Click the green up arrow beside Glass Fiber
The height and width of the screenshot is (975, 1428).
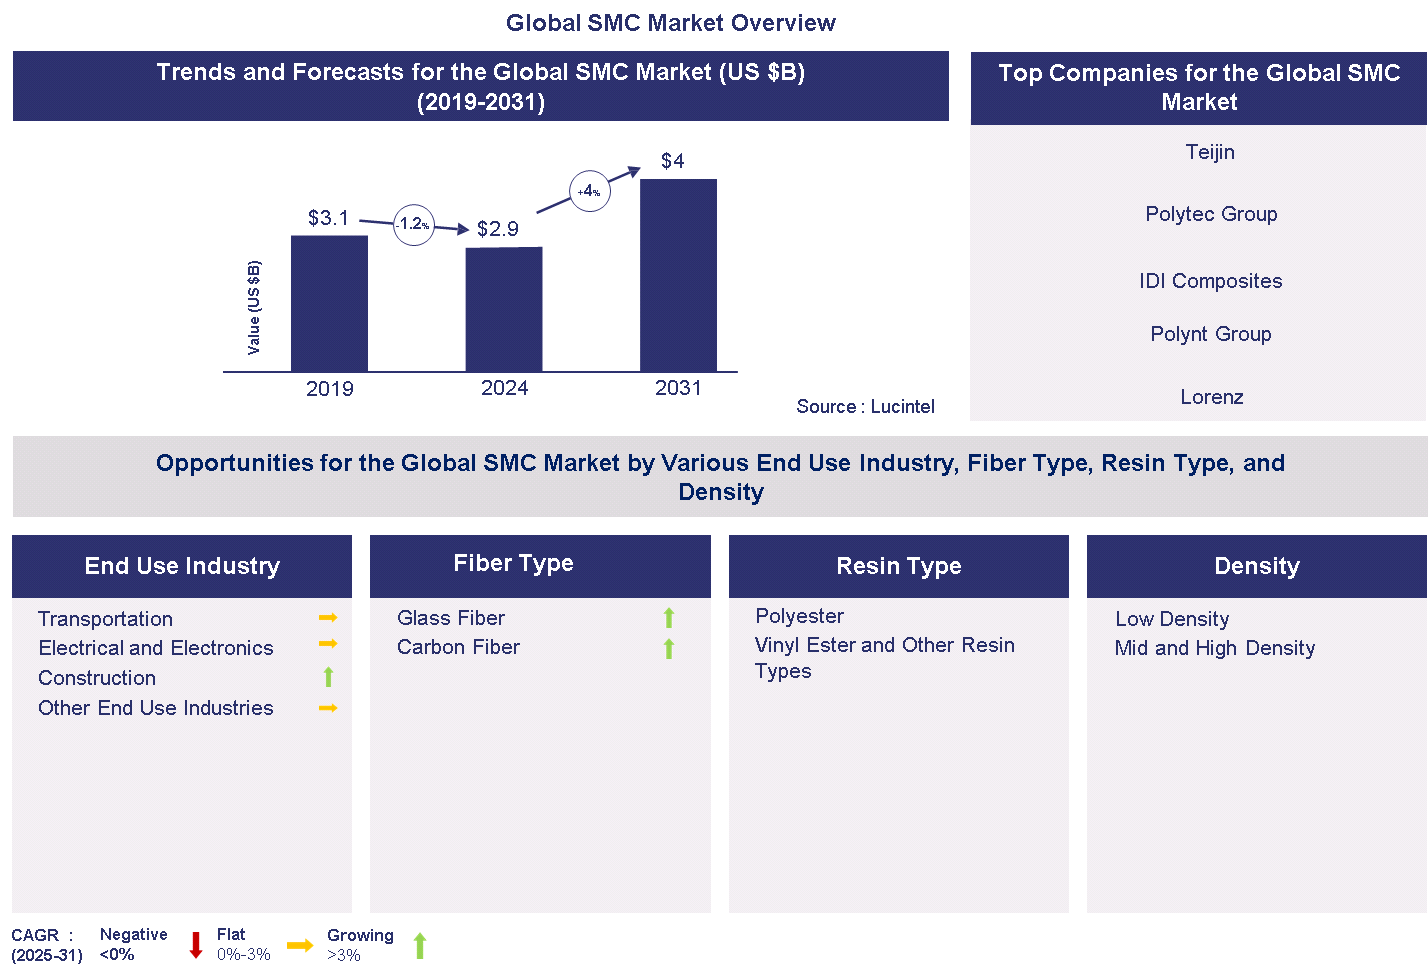[x=669, y=618]
